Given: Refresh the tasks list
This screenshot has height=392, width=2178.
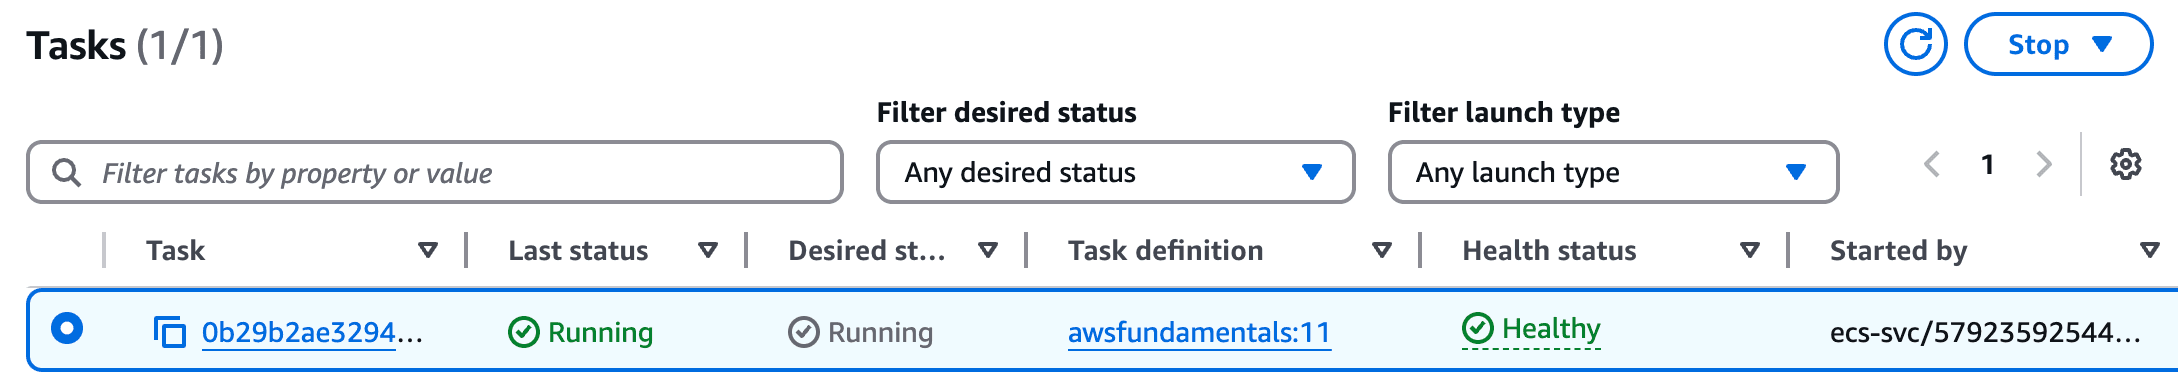Looking at the screenshot, I should click(x=1915, y=45).
